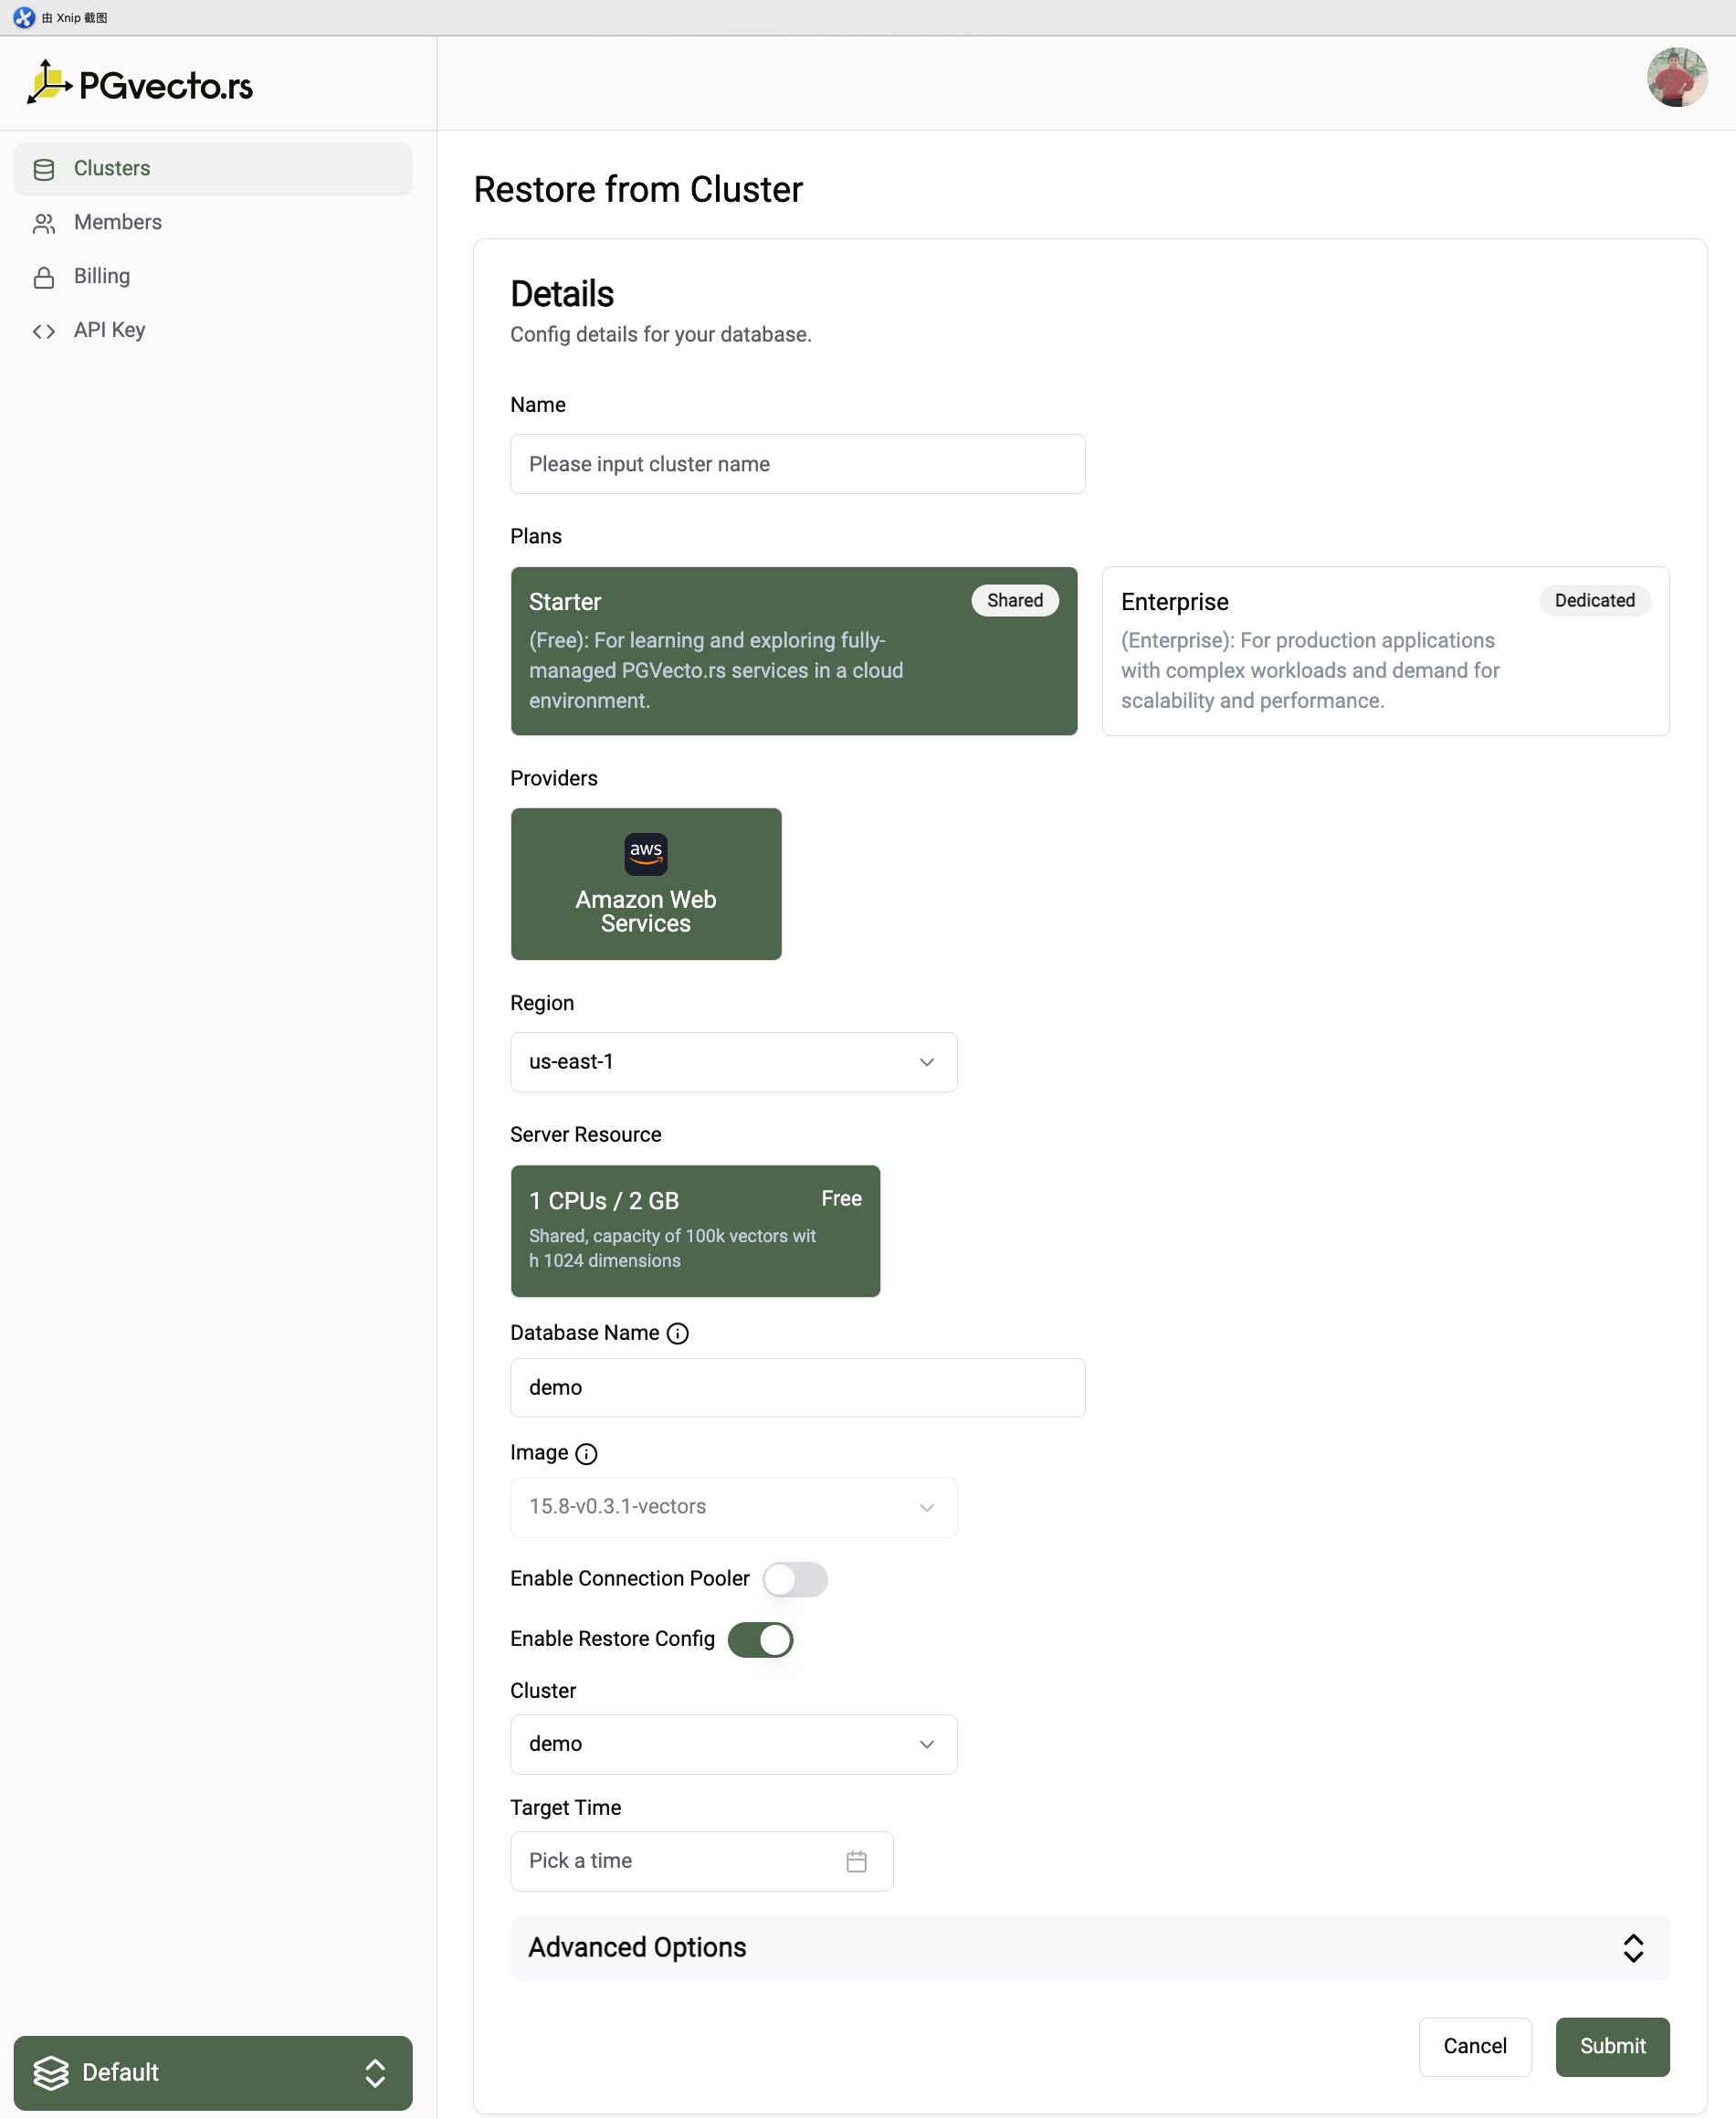1736x2119 pixels.
Task: Click the AWS provider logo icon
Action: (645, 853)
